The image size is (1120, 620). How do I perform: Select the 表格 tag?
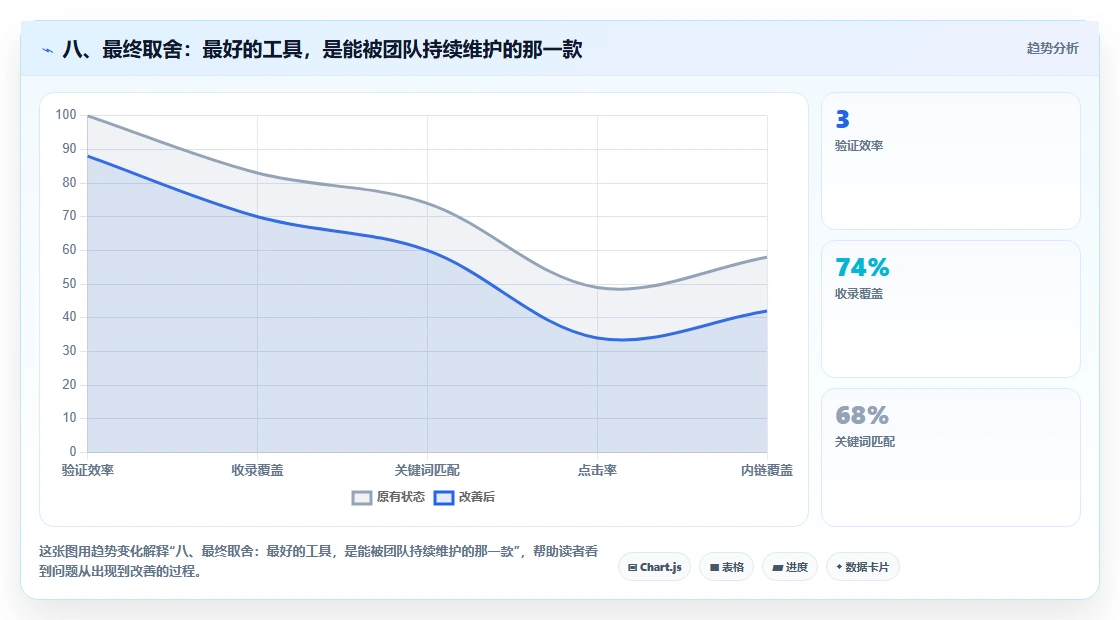(726, 567)
